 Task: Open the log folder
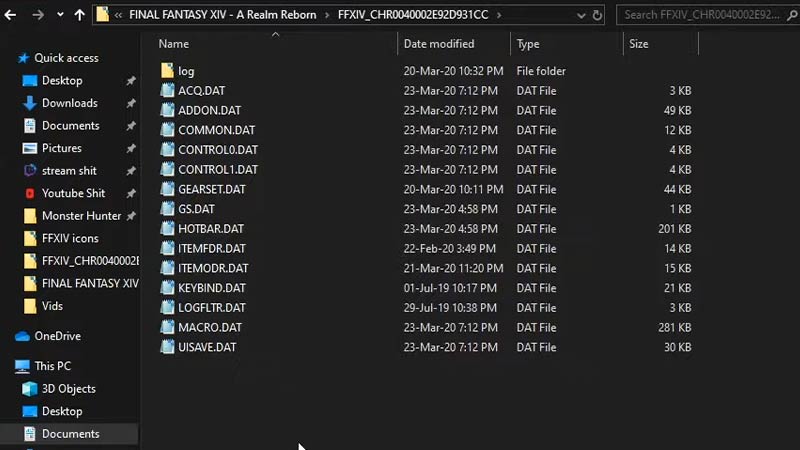coord(186,71)
